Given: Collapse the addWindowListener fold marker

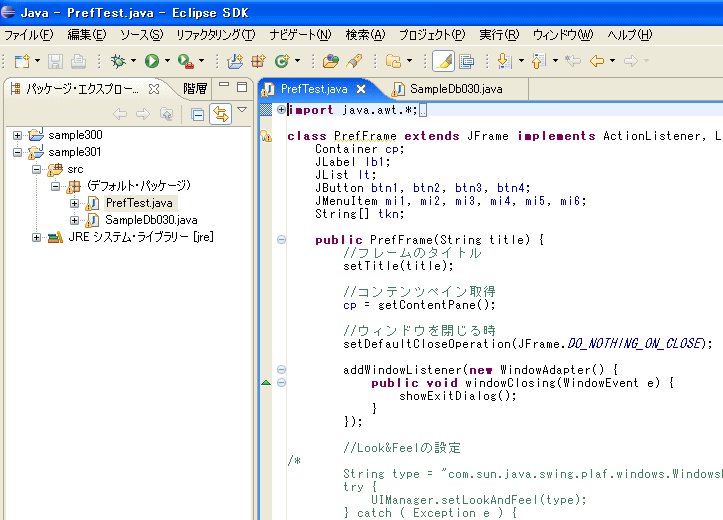Looking at the screenshot, I should click(281, 369).
